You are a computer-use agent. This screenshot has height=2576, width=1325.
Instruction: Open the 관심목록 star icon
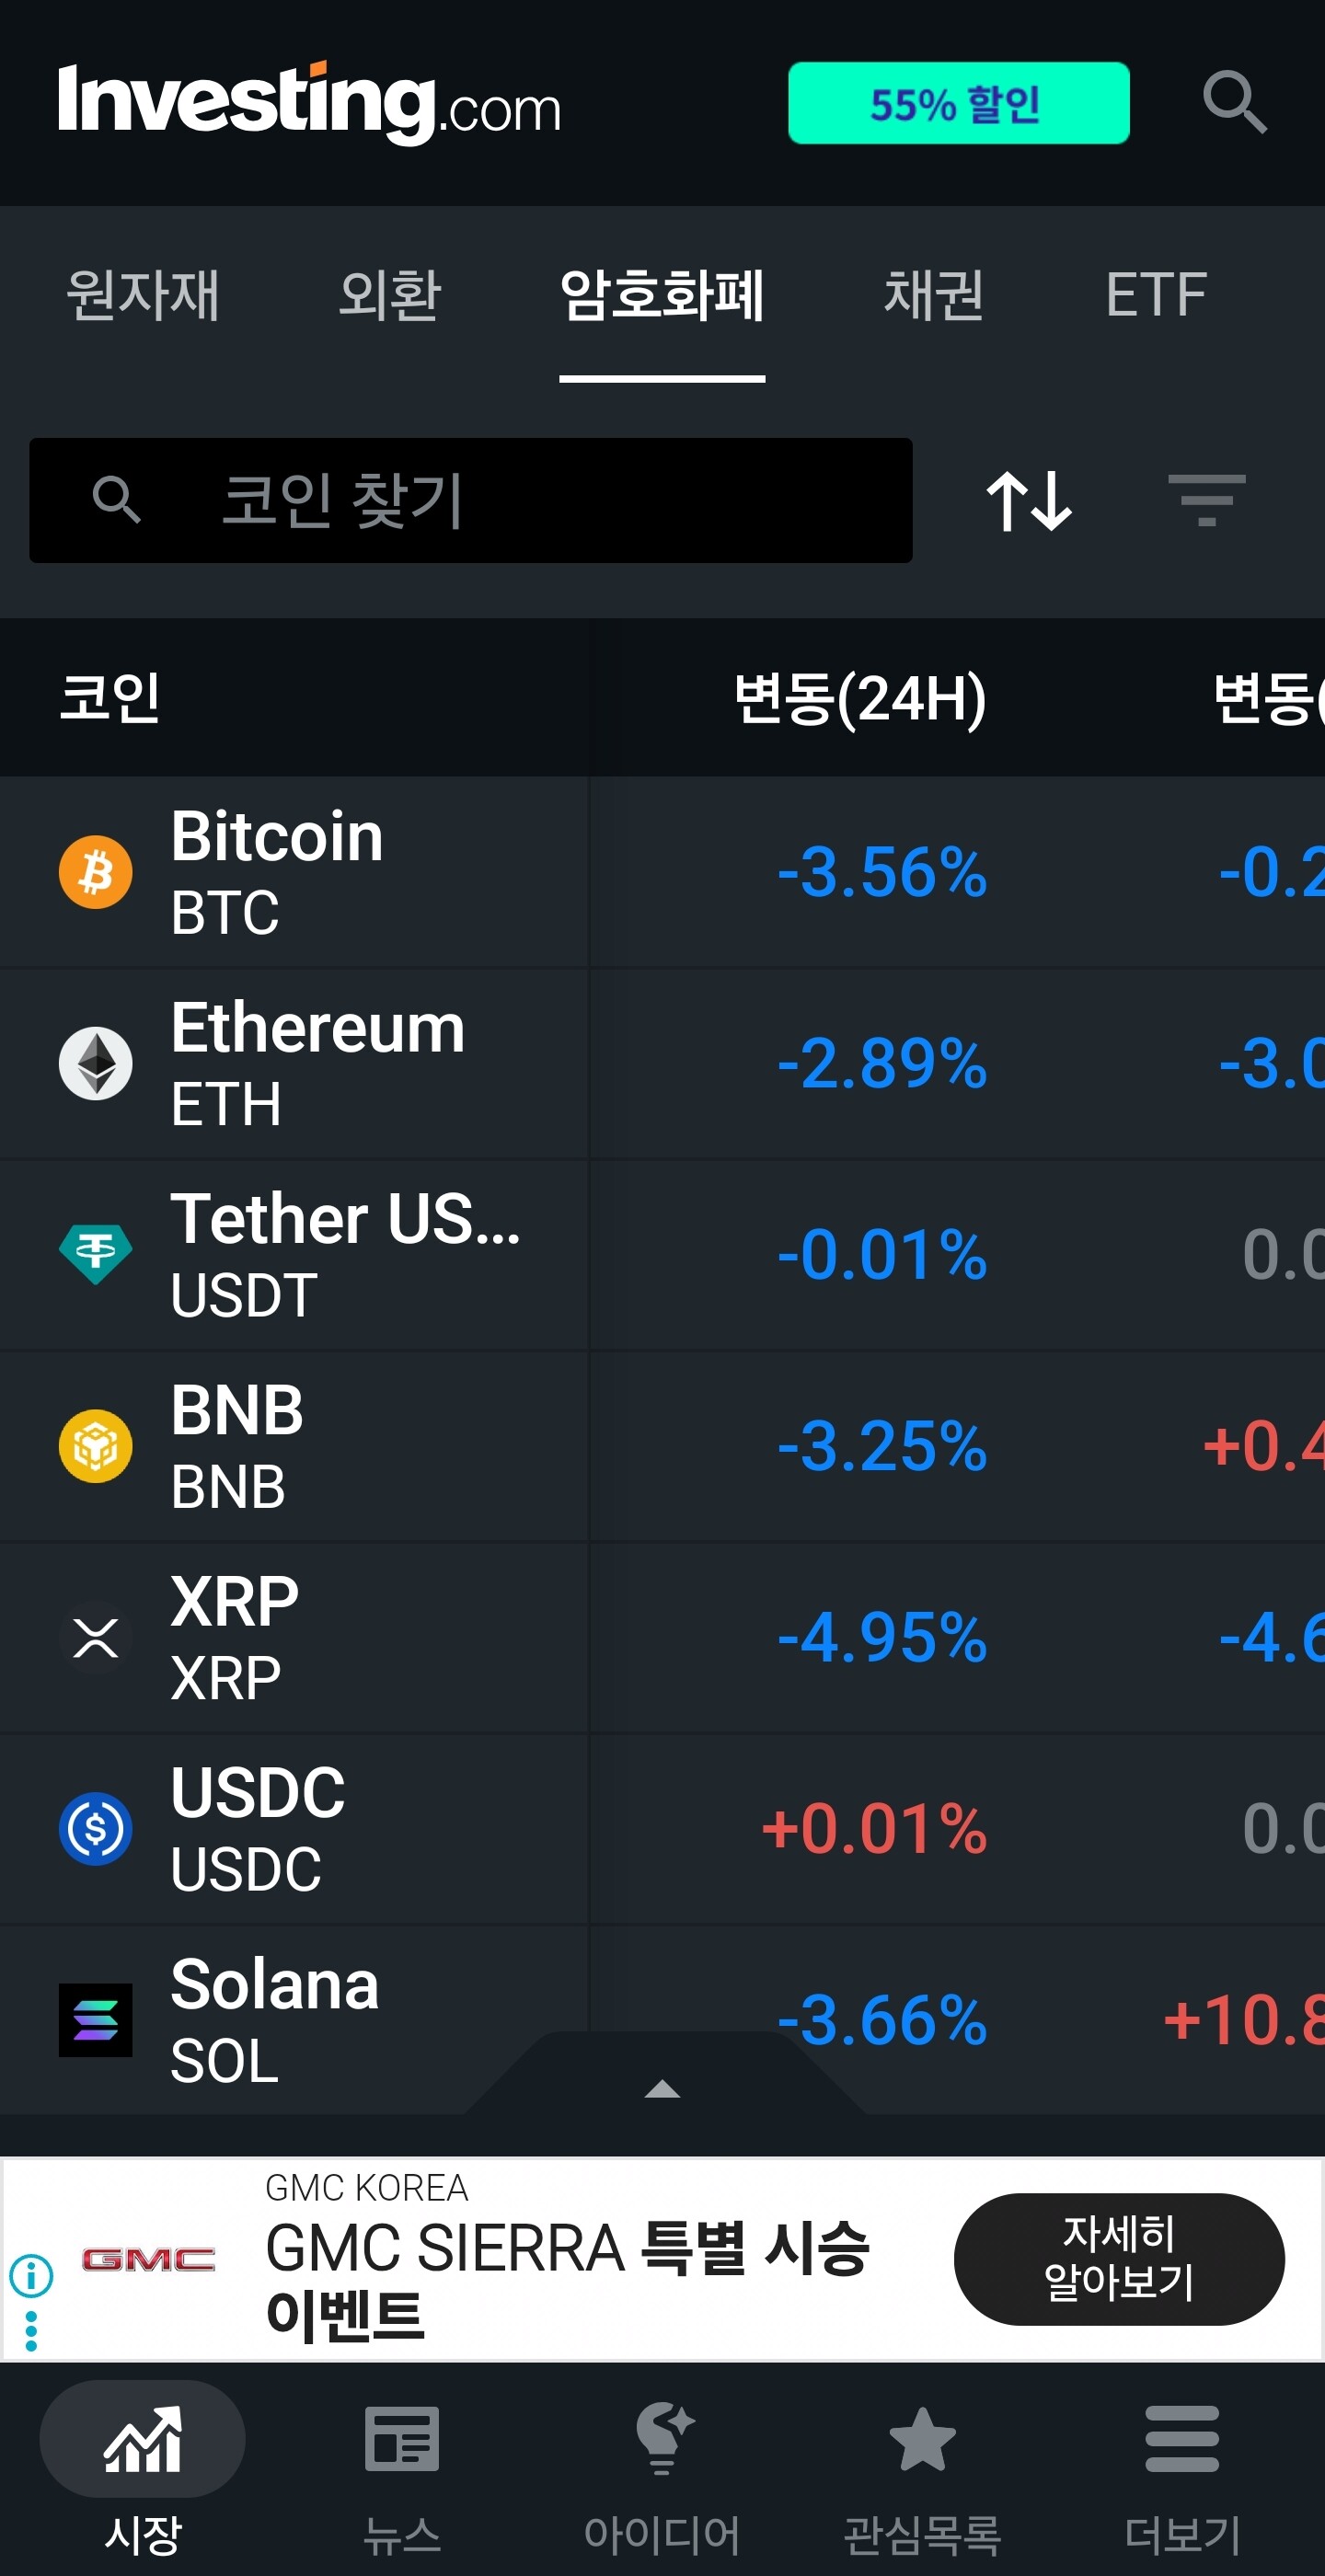(922, 2439)
